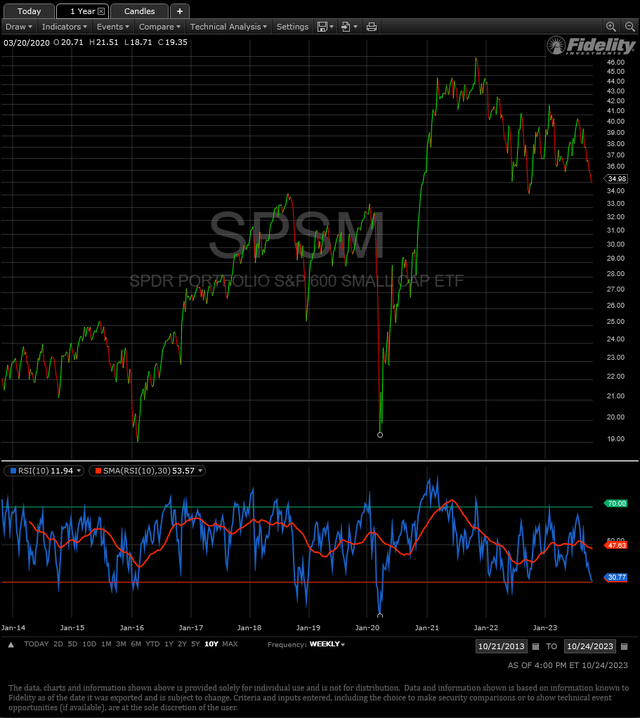Click the end date field 10/24/2023
The width and height of the screenshot is (640, 718).
point(590,646)
